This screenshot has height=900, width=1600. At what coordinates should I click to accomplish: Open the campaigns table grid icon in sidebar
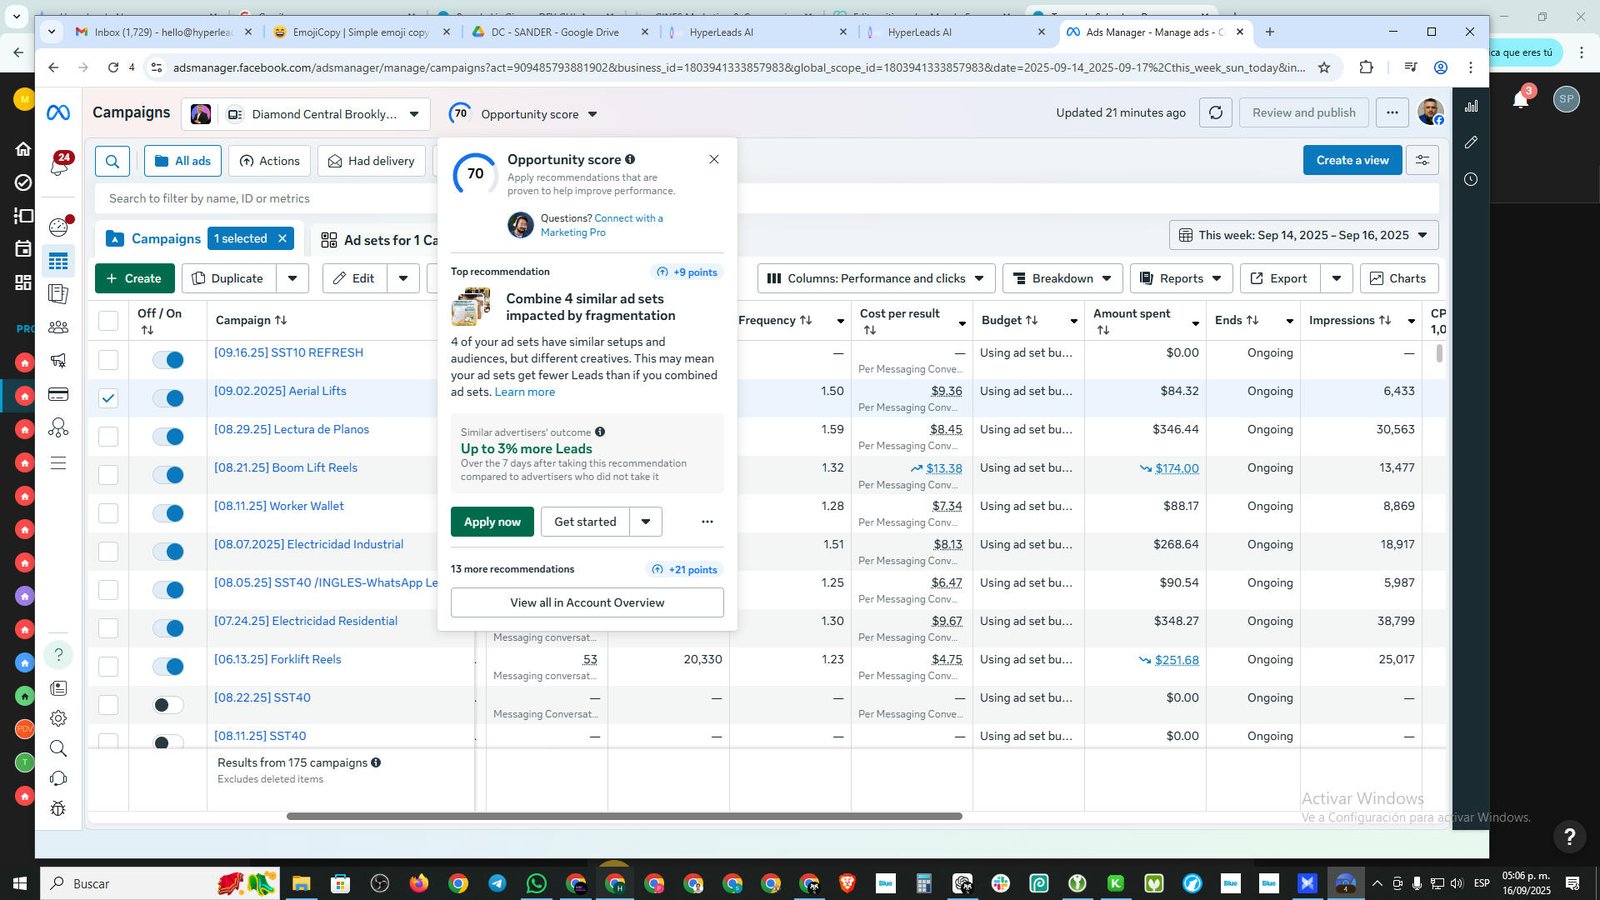click(x=59, y=261)
